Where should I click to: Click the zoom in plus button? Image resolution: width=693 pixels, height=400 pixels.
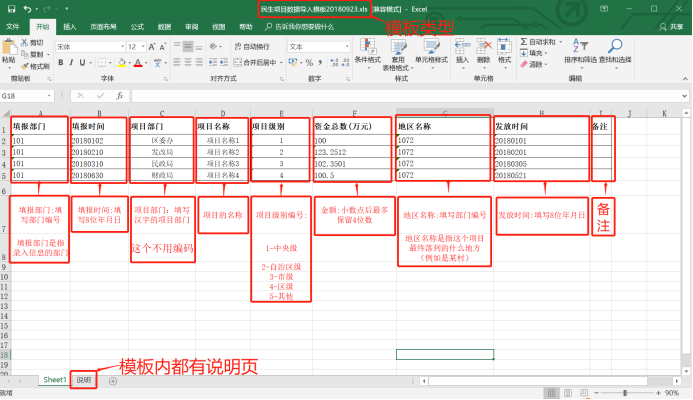tap(658, 392)
